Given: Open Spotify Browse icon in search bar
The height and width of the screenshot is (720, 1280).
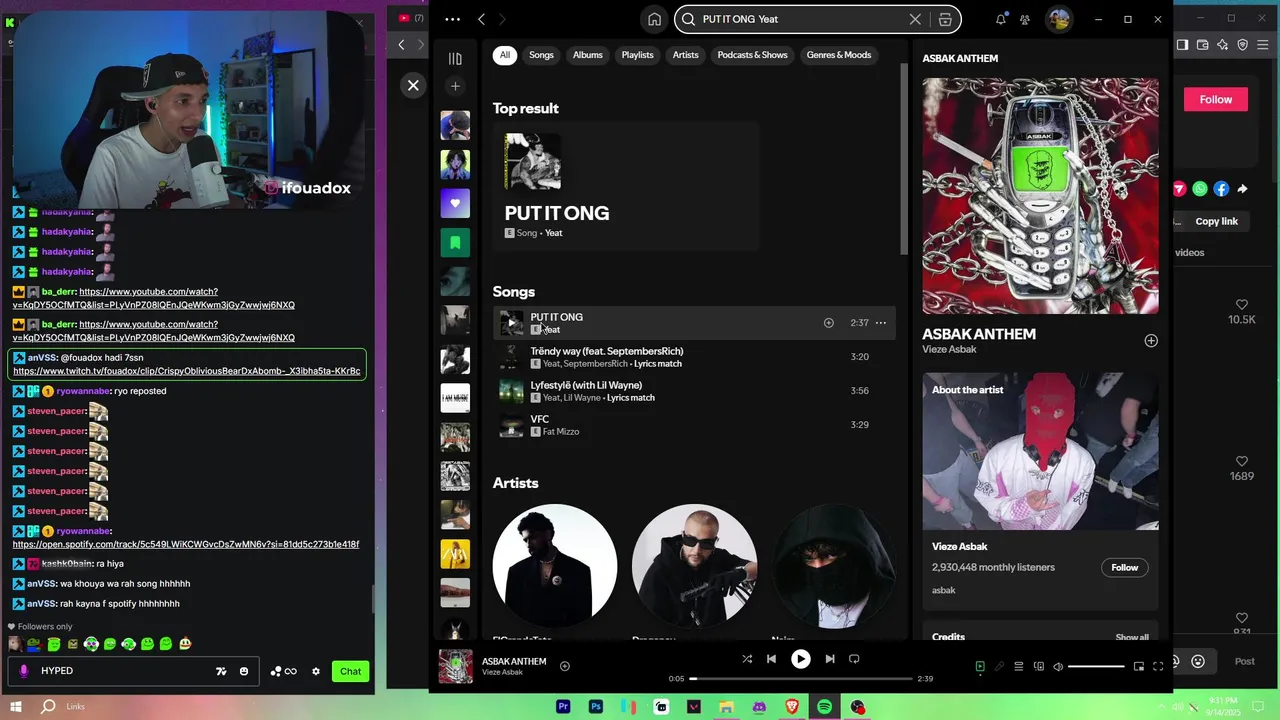Looking at the screenshot, I should click(x=945, y=19).
